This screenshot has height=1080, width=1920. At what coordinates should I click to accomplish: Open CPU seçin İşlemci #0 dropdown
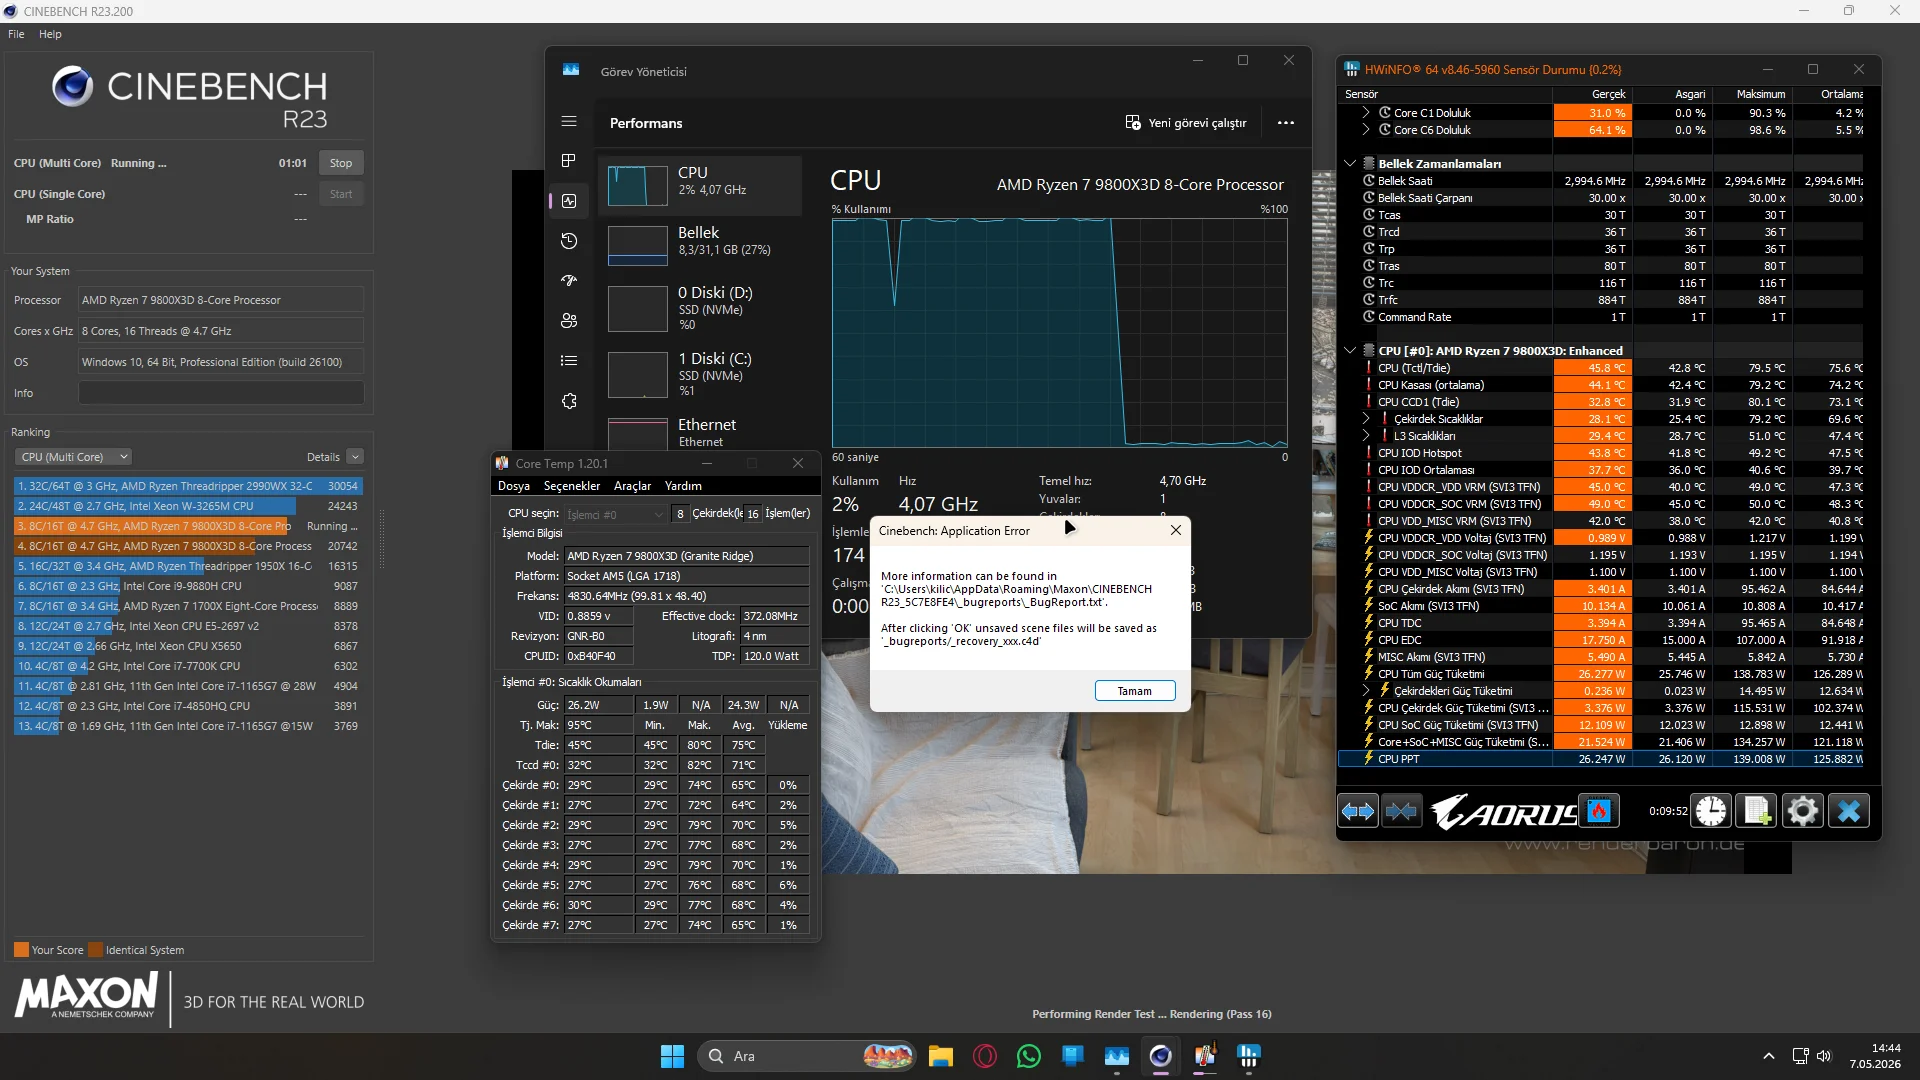[x=615, y=514]
